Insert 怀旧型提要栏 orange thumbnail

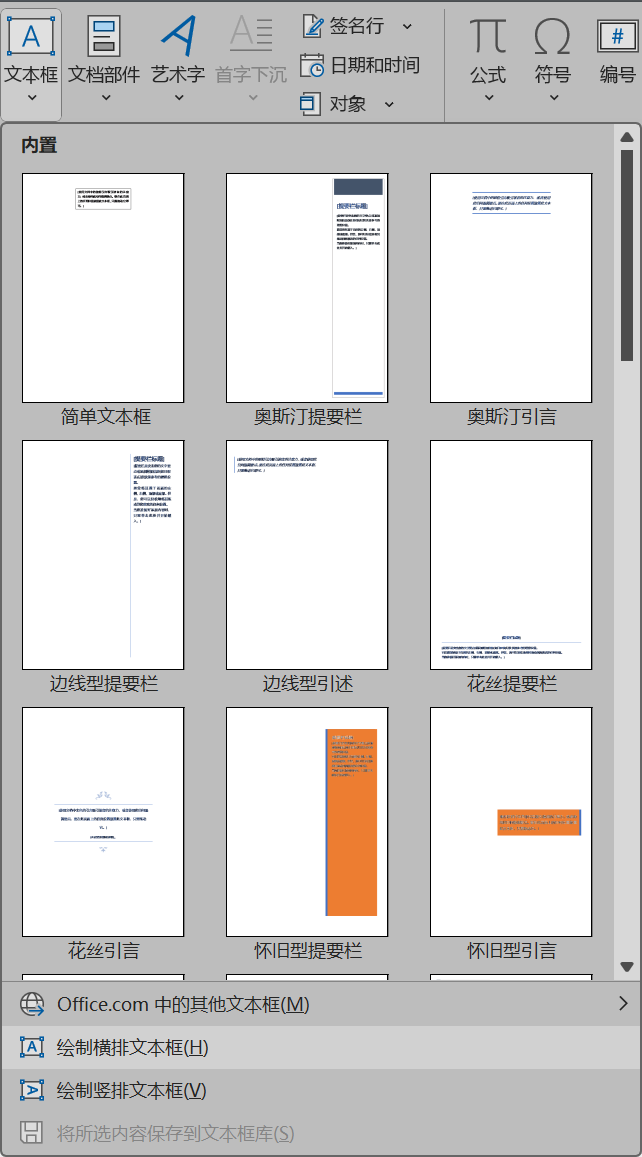pyautogui.click(x=307, y=822)
